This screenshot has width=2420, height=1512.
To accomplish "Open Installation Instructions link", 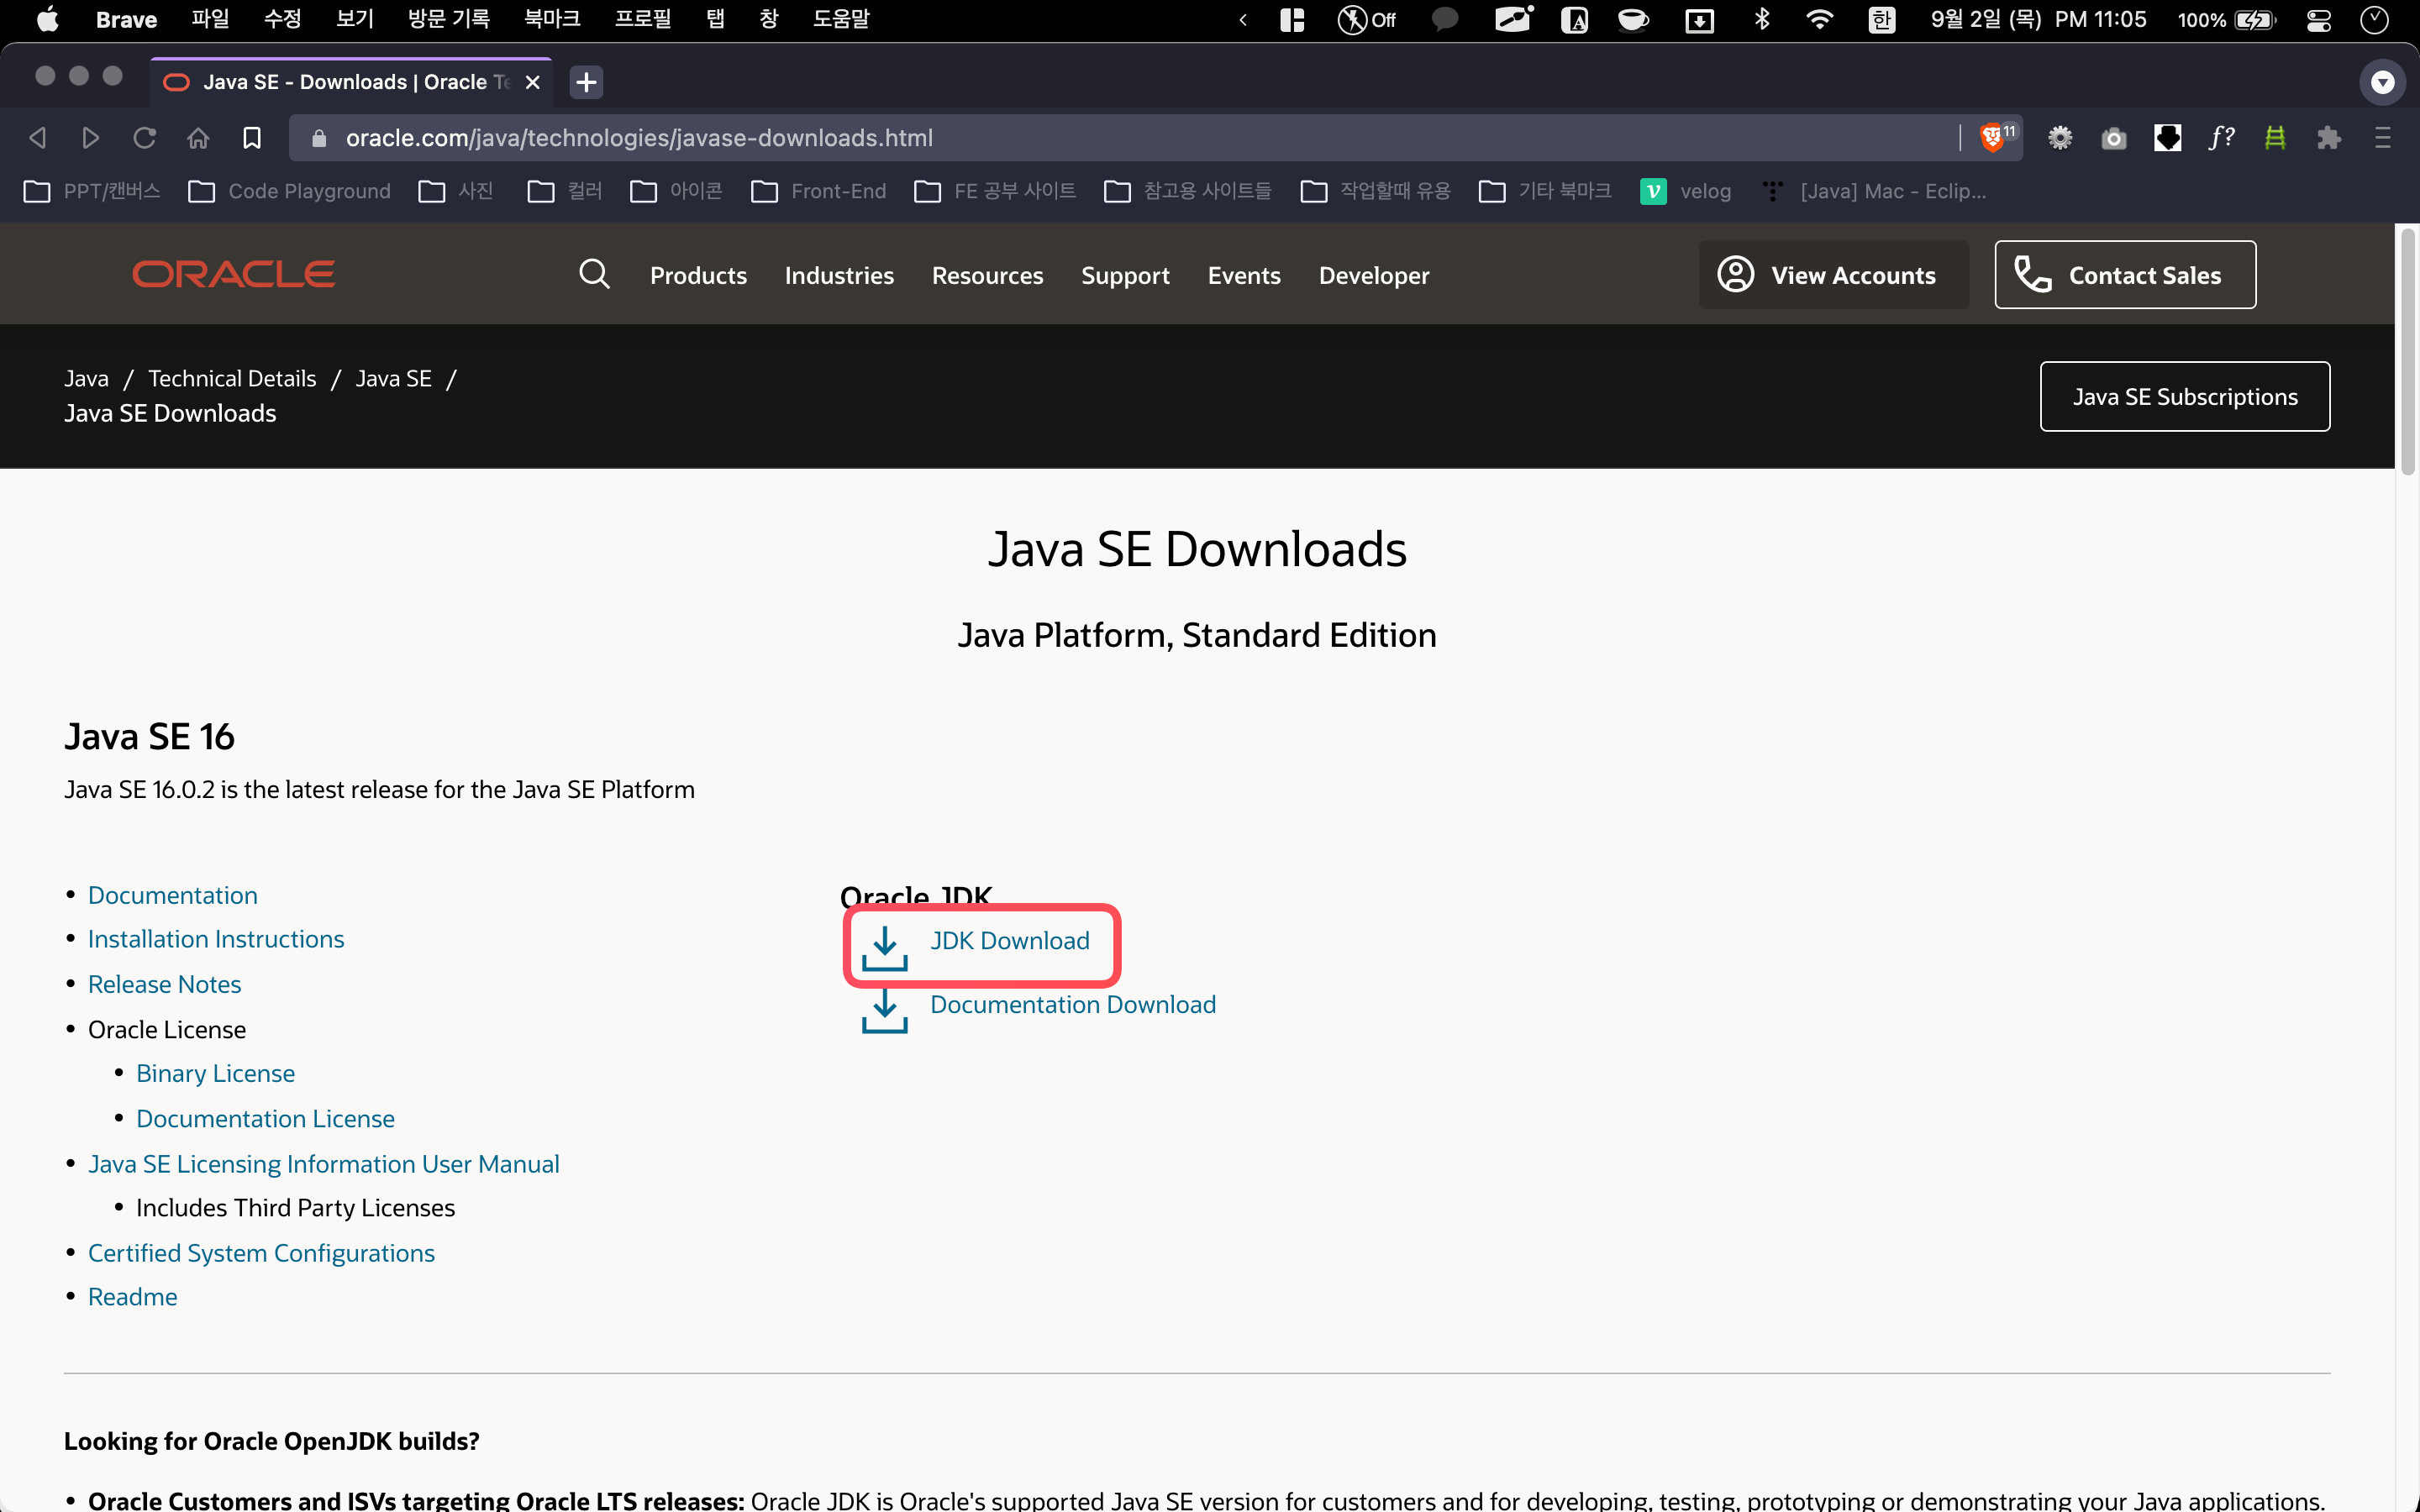I will (216, 939).
